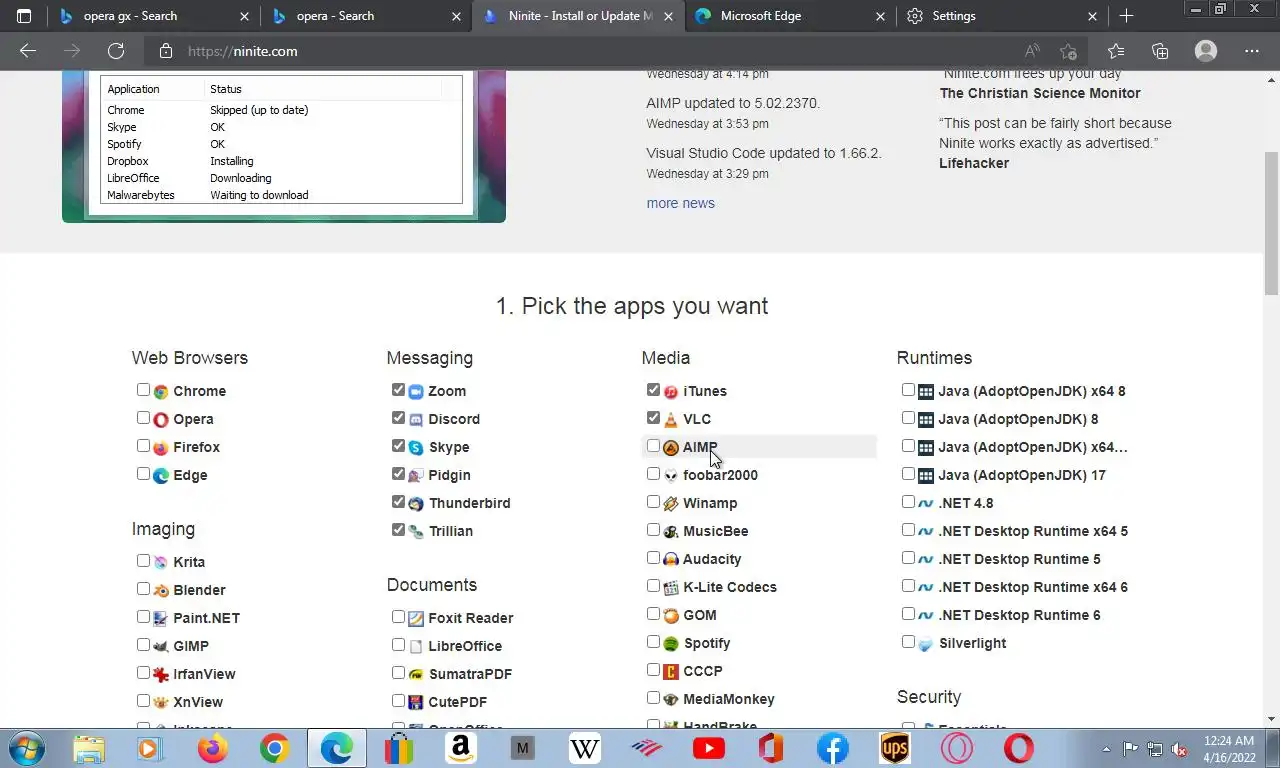Open a new tab with plus button
The height and width of the screenshot is (768, 1280).
(1126, 16)
